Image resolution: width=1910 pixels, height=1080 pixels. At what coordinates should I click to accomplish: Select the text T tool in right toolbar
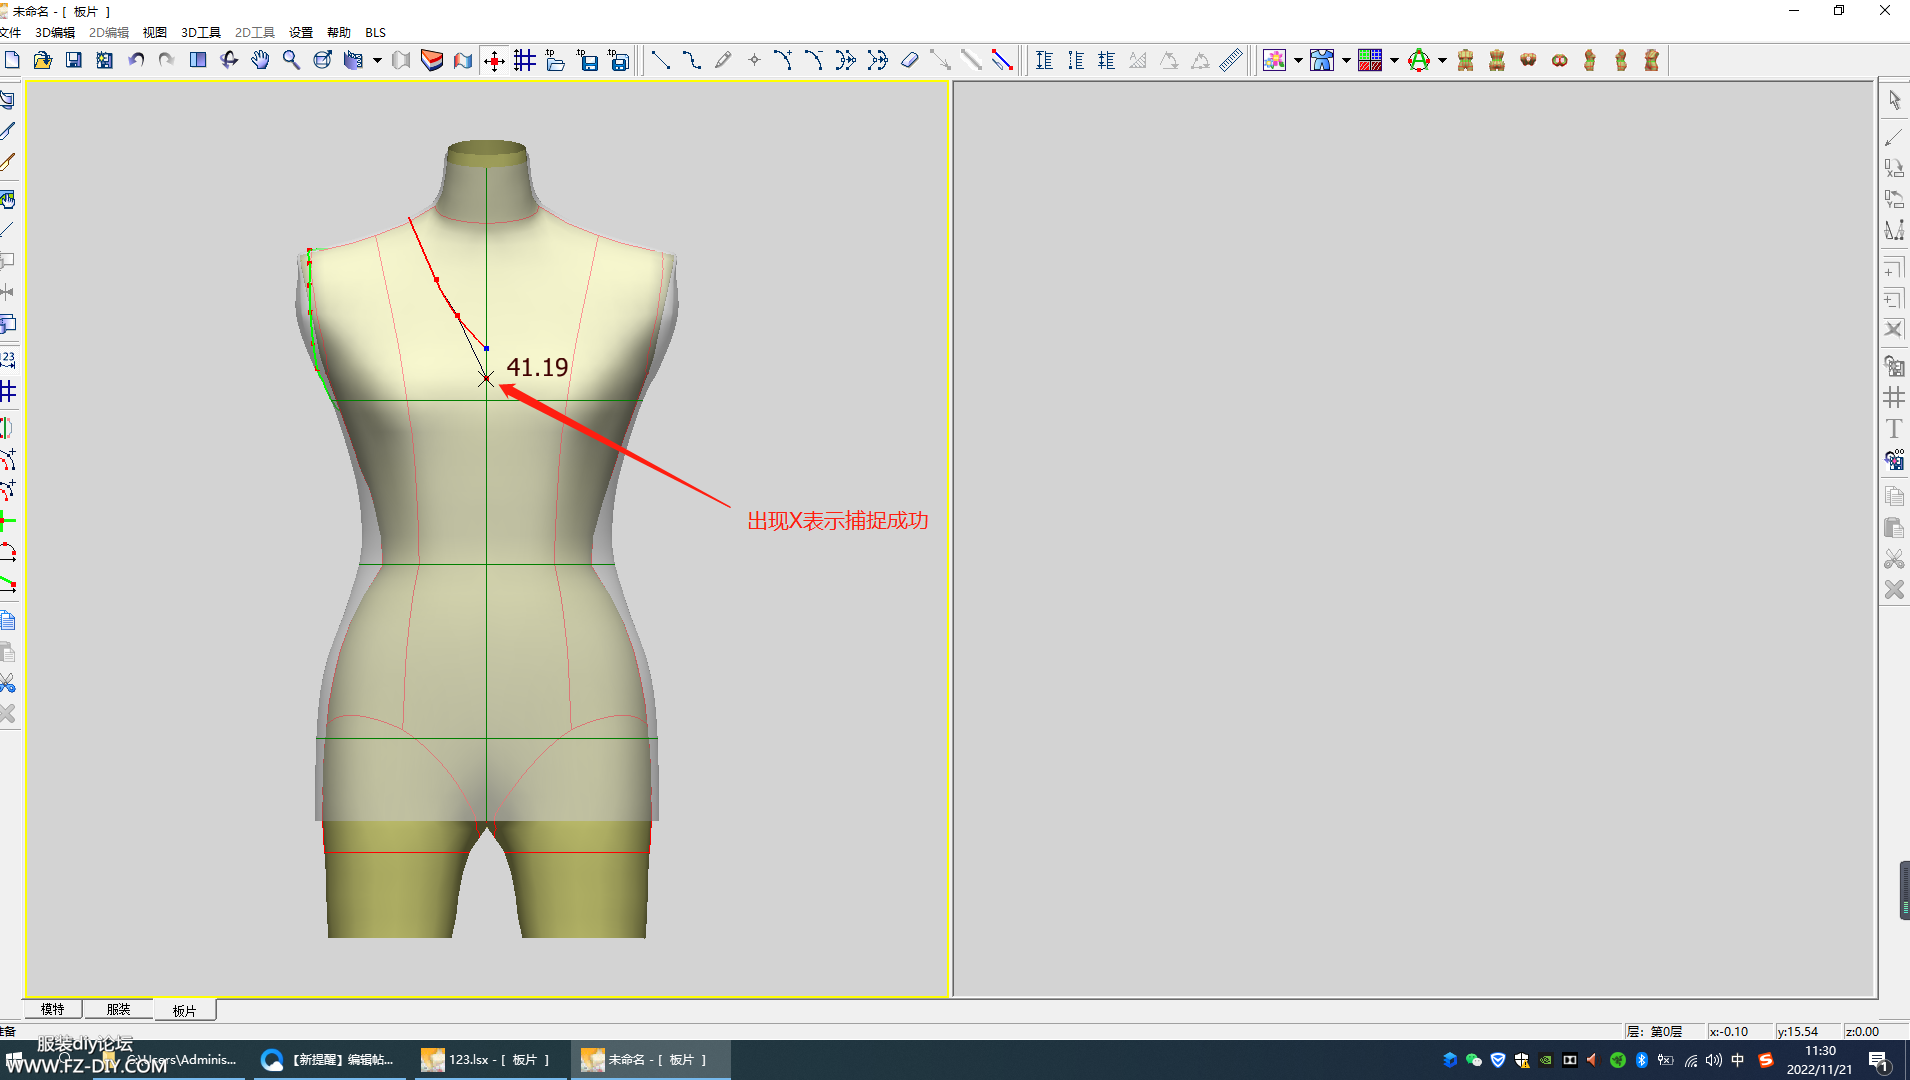[x=1894, y=429]
